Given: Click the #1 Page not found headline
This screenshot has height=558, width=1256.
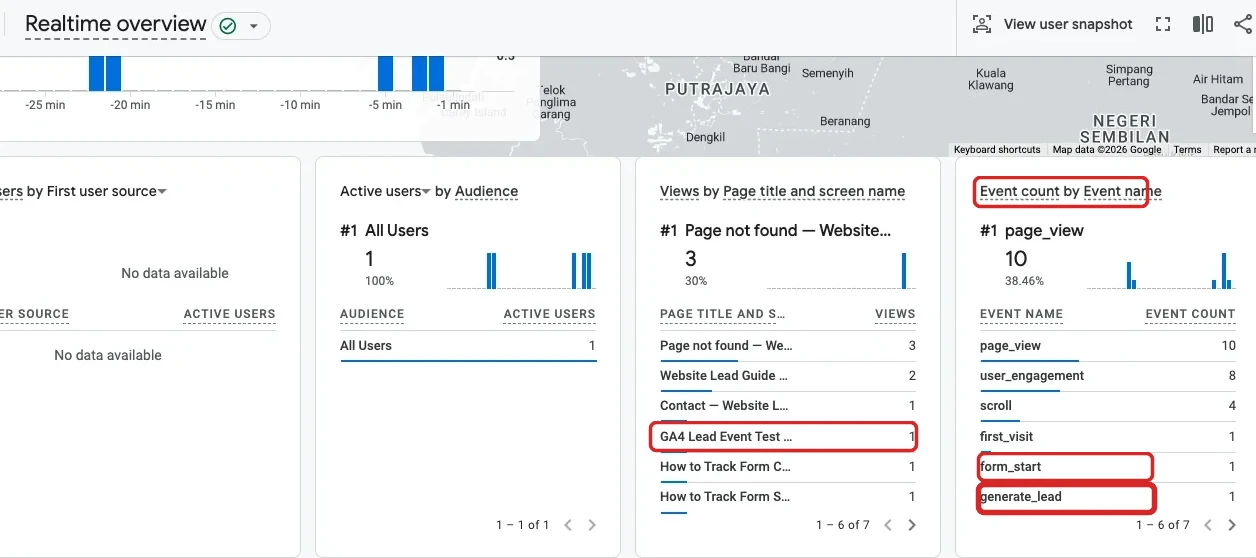Looking at the screenshot, I should (x=775, y=230).
